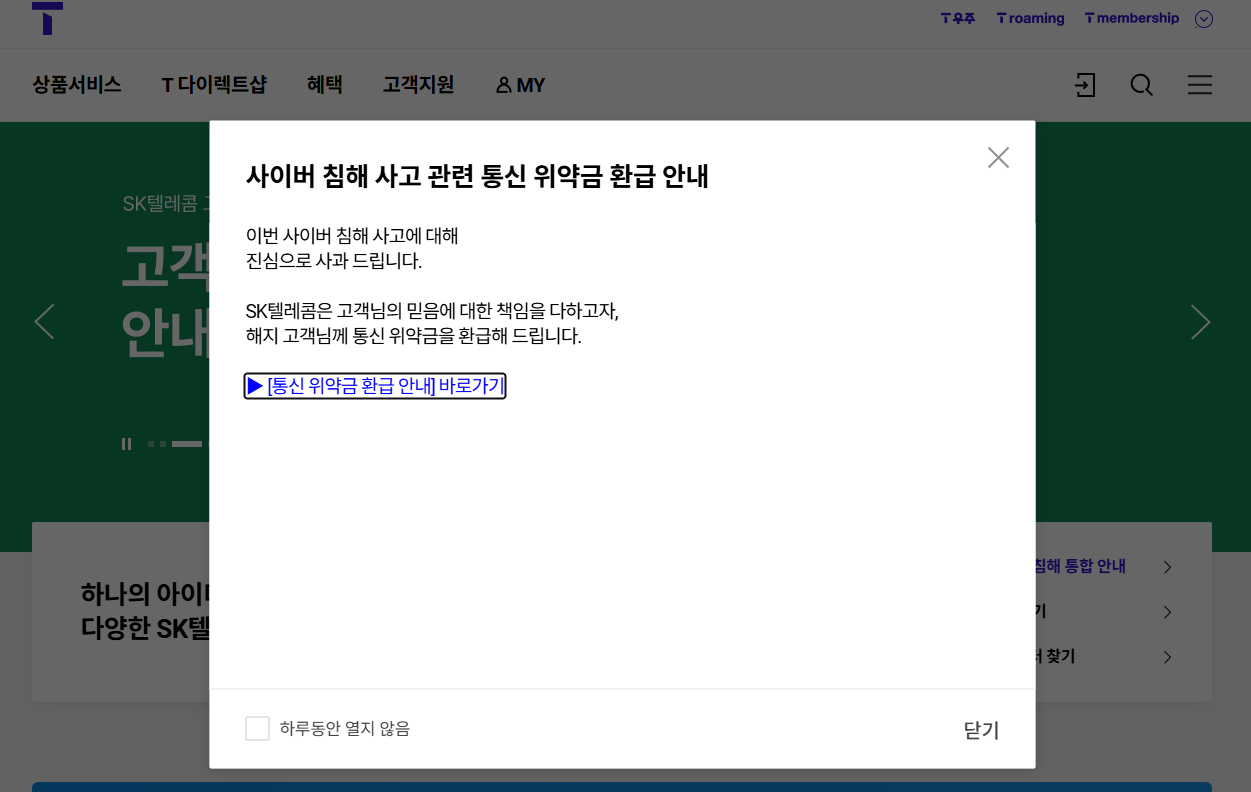Click the login icon in the header

coord(1085,85)
